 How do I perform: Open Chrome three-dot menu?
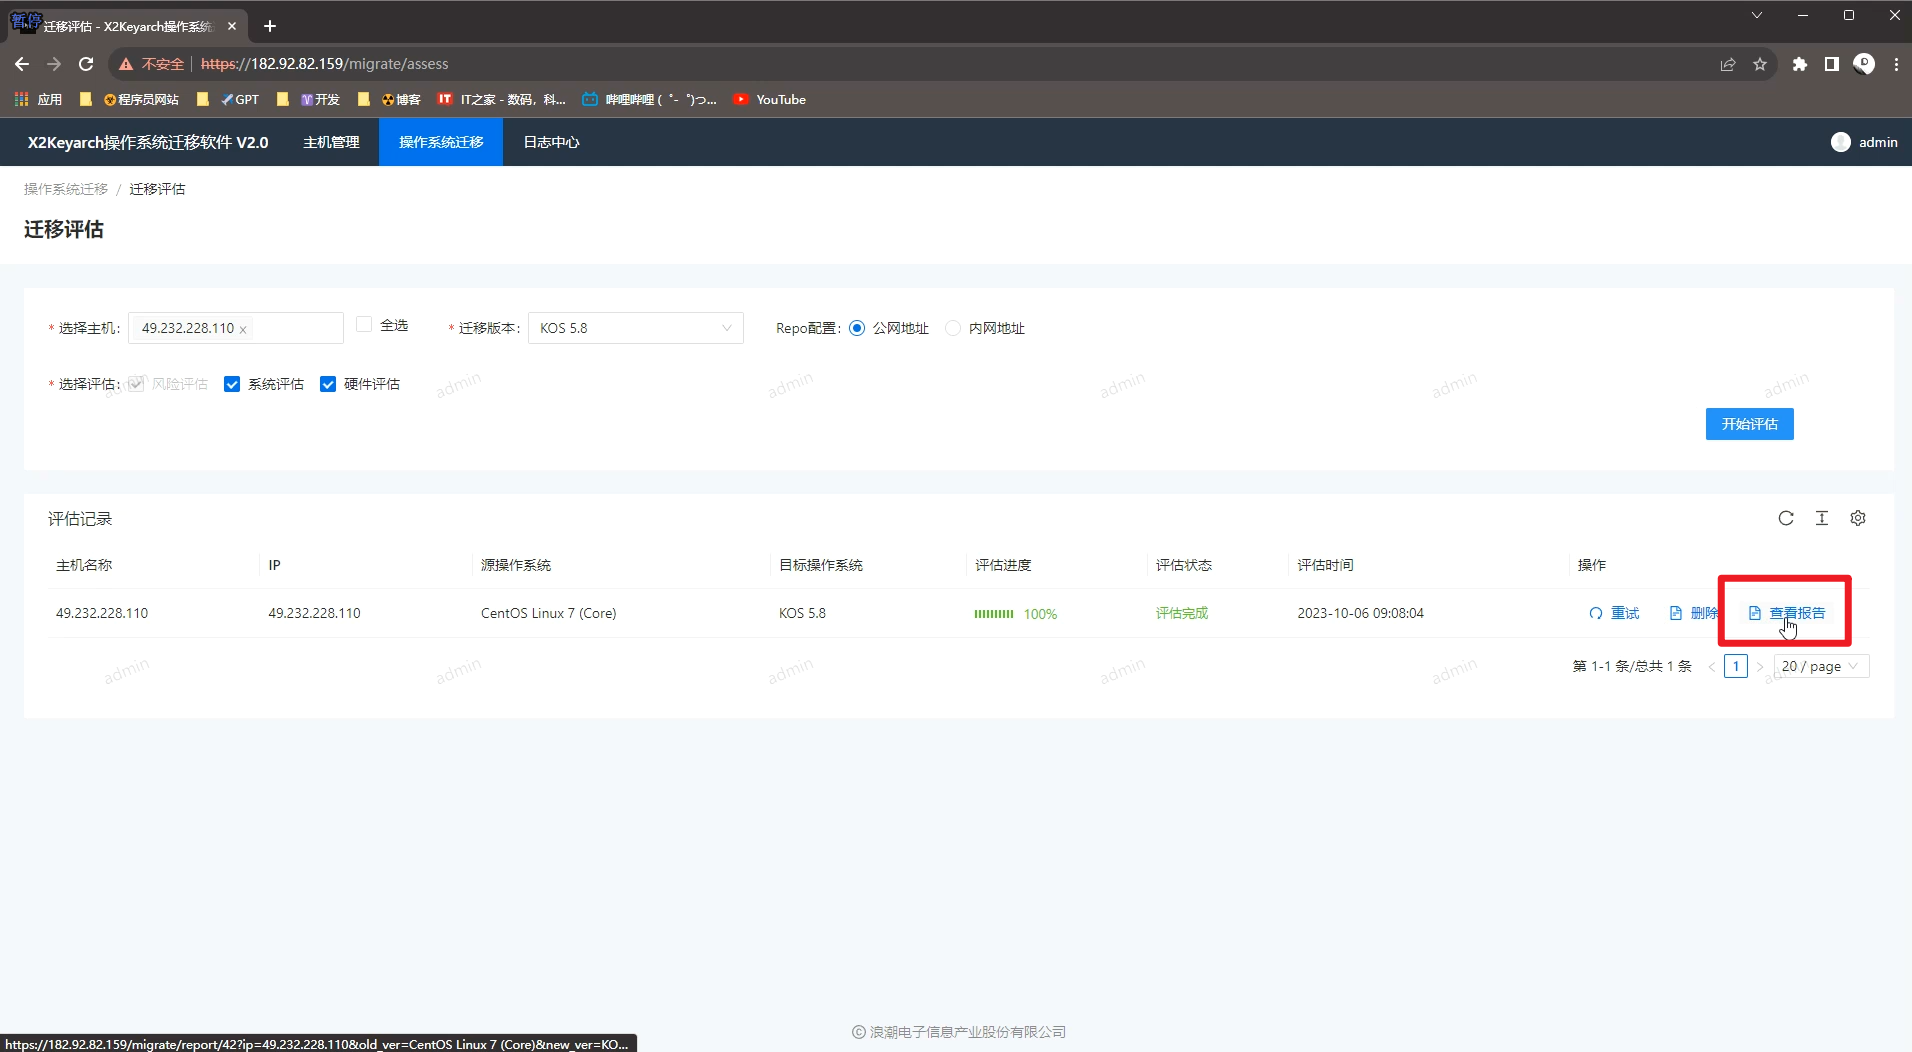point(1896,64)
